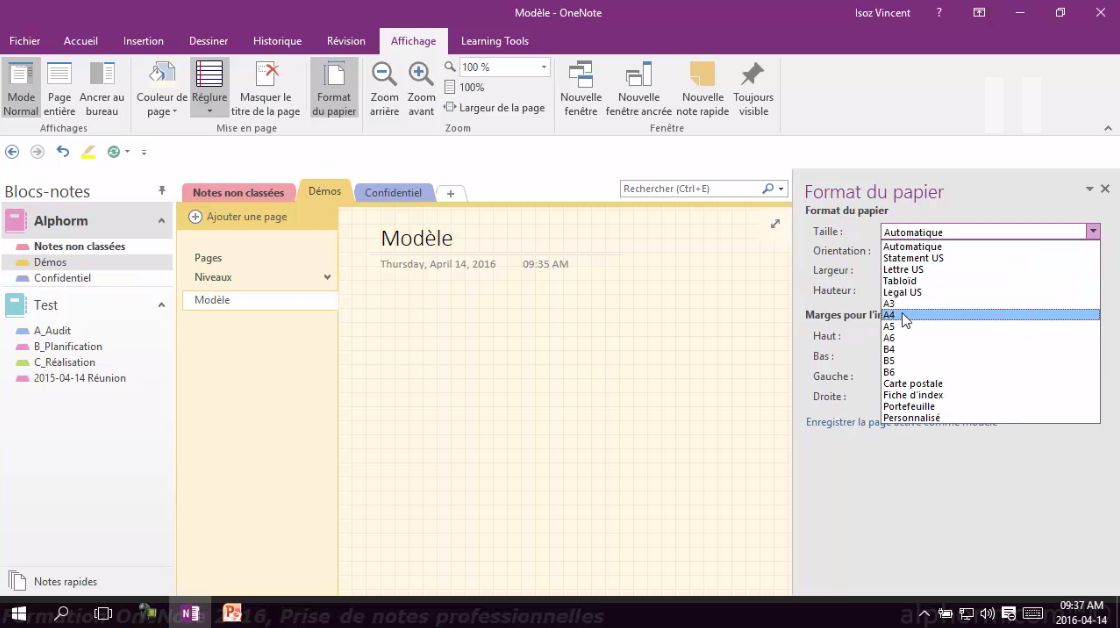
Task: Click the Back navigation arrow
Action: [12, 151]
